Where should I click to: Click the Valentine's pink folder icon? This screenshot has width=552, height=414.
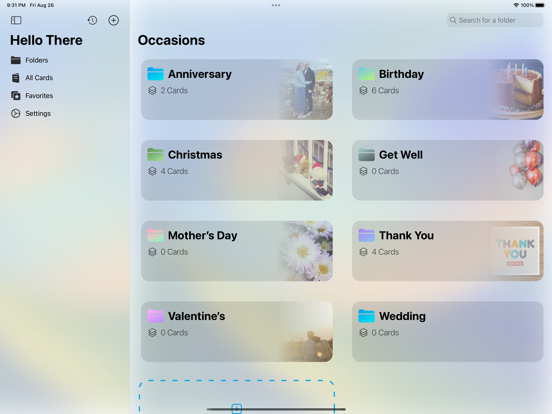[155, 316]
